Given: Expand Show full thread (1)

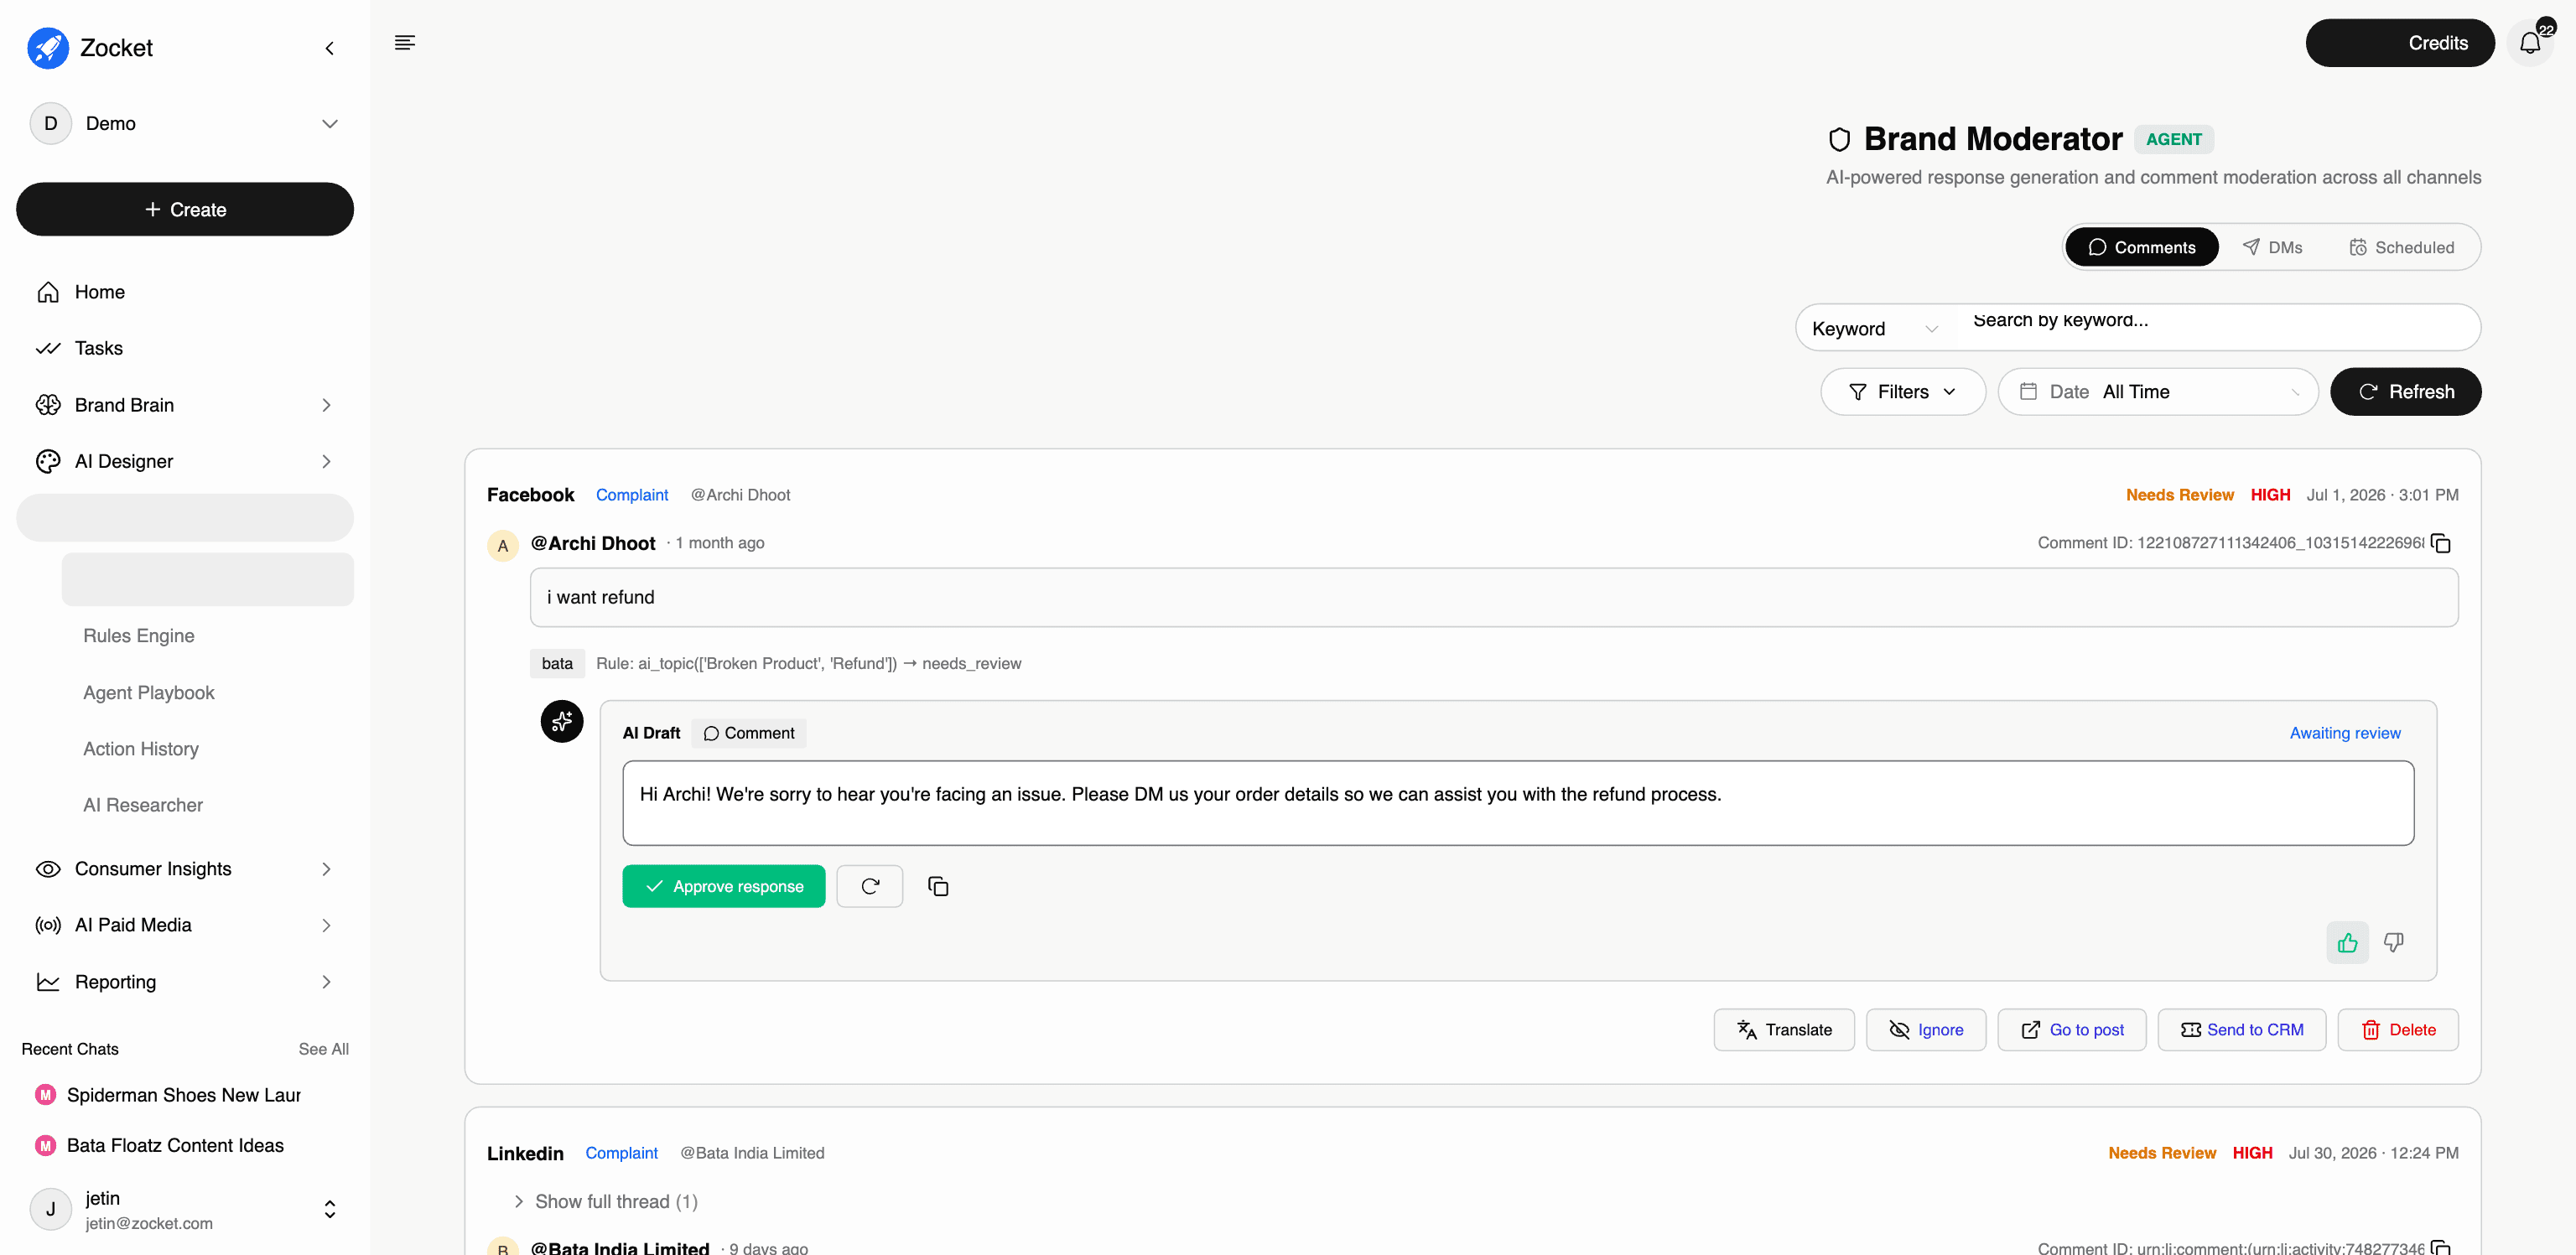Looking at the screenshot, I should 606,1201.
